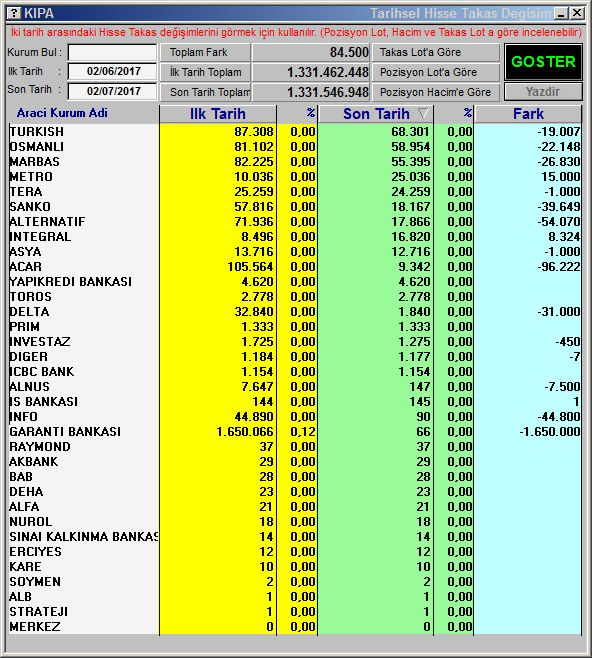Click the Ilk Tarih date field 02/06/2017

click(x=112, y=71)
